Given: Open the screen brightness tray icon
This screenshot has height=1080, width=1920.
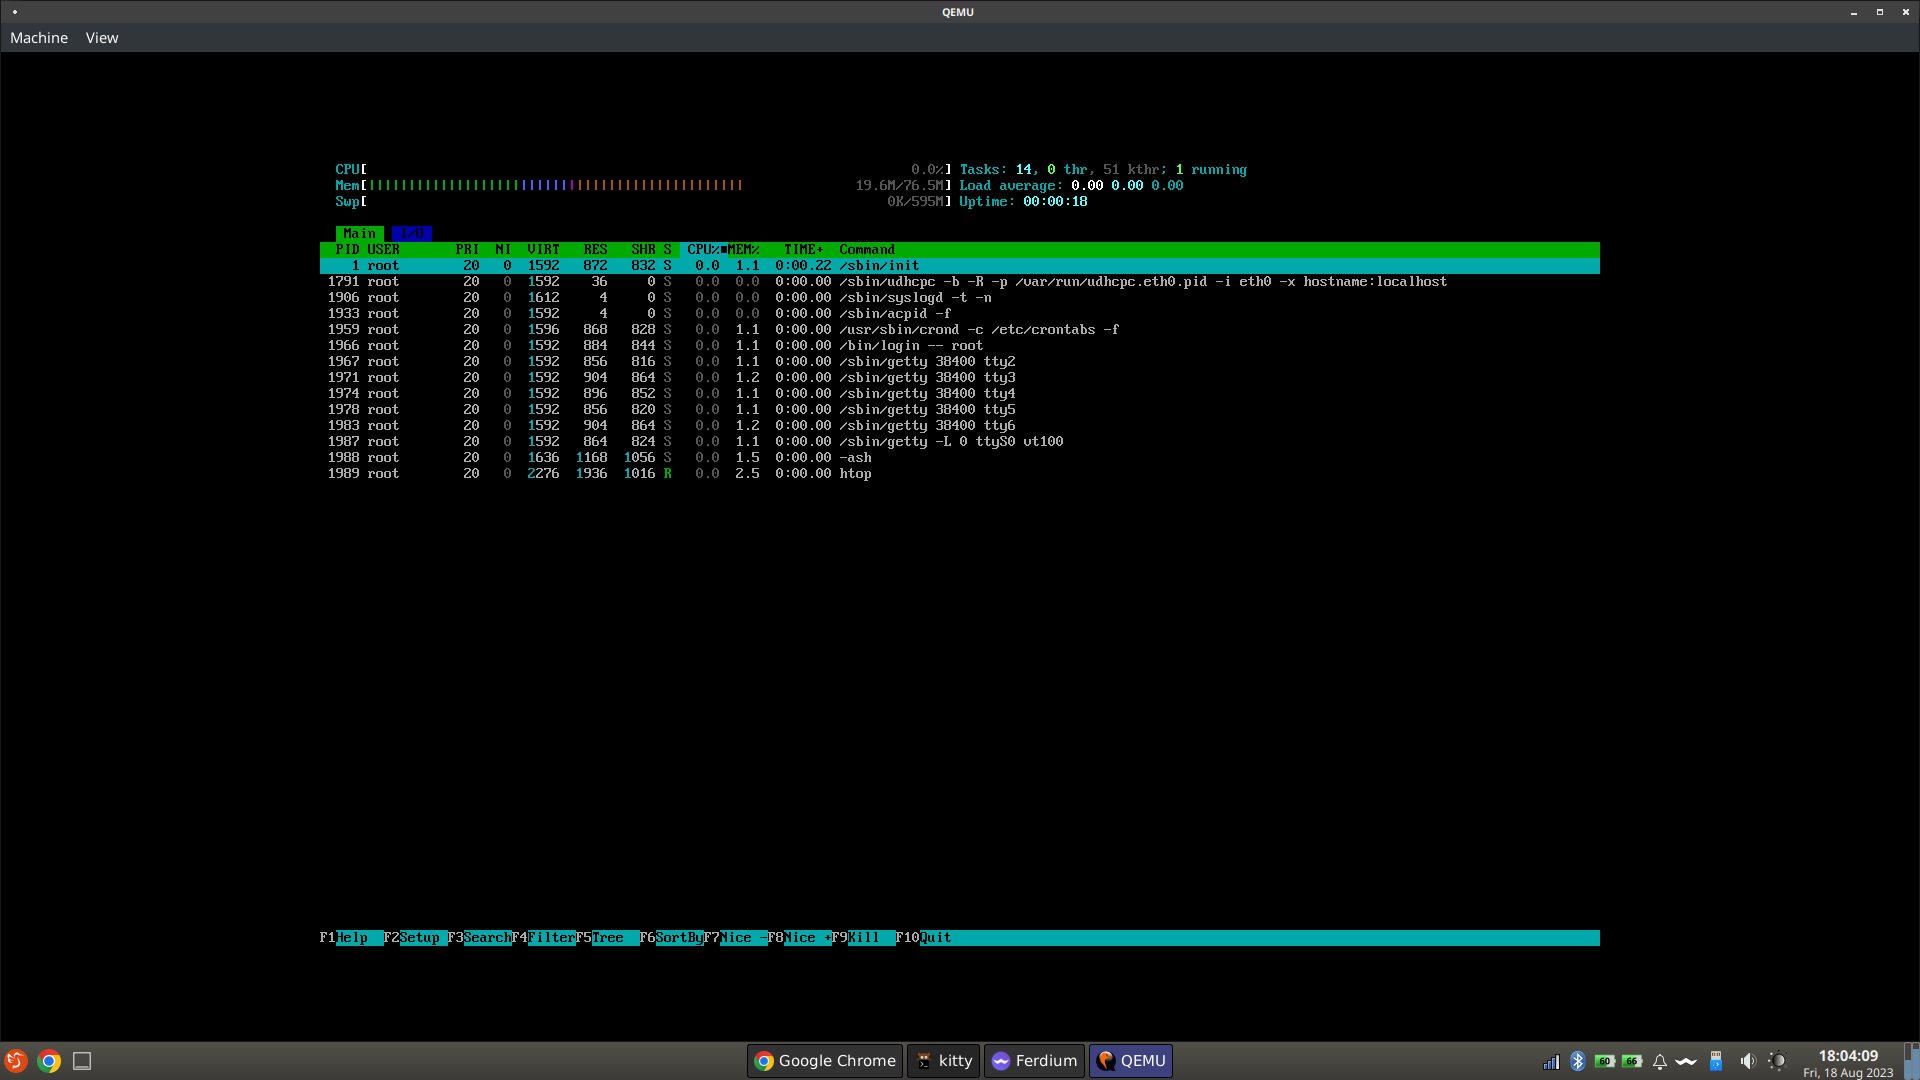Looking at the screenshot, I should [x=1777, y=1061].
